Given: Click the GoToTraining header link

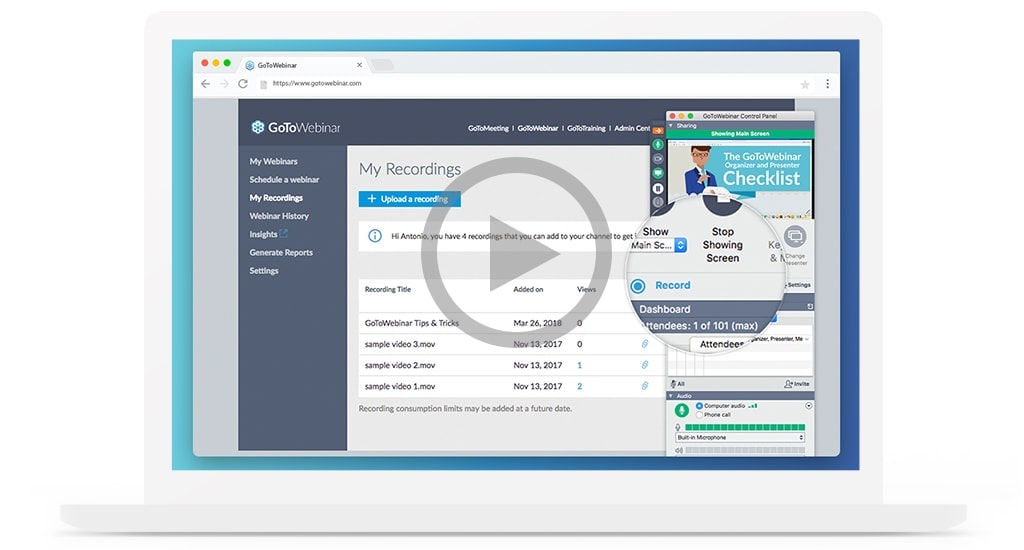Looking at the screenshot, I should pyautogui.click(x=586, y=128).
